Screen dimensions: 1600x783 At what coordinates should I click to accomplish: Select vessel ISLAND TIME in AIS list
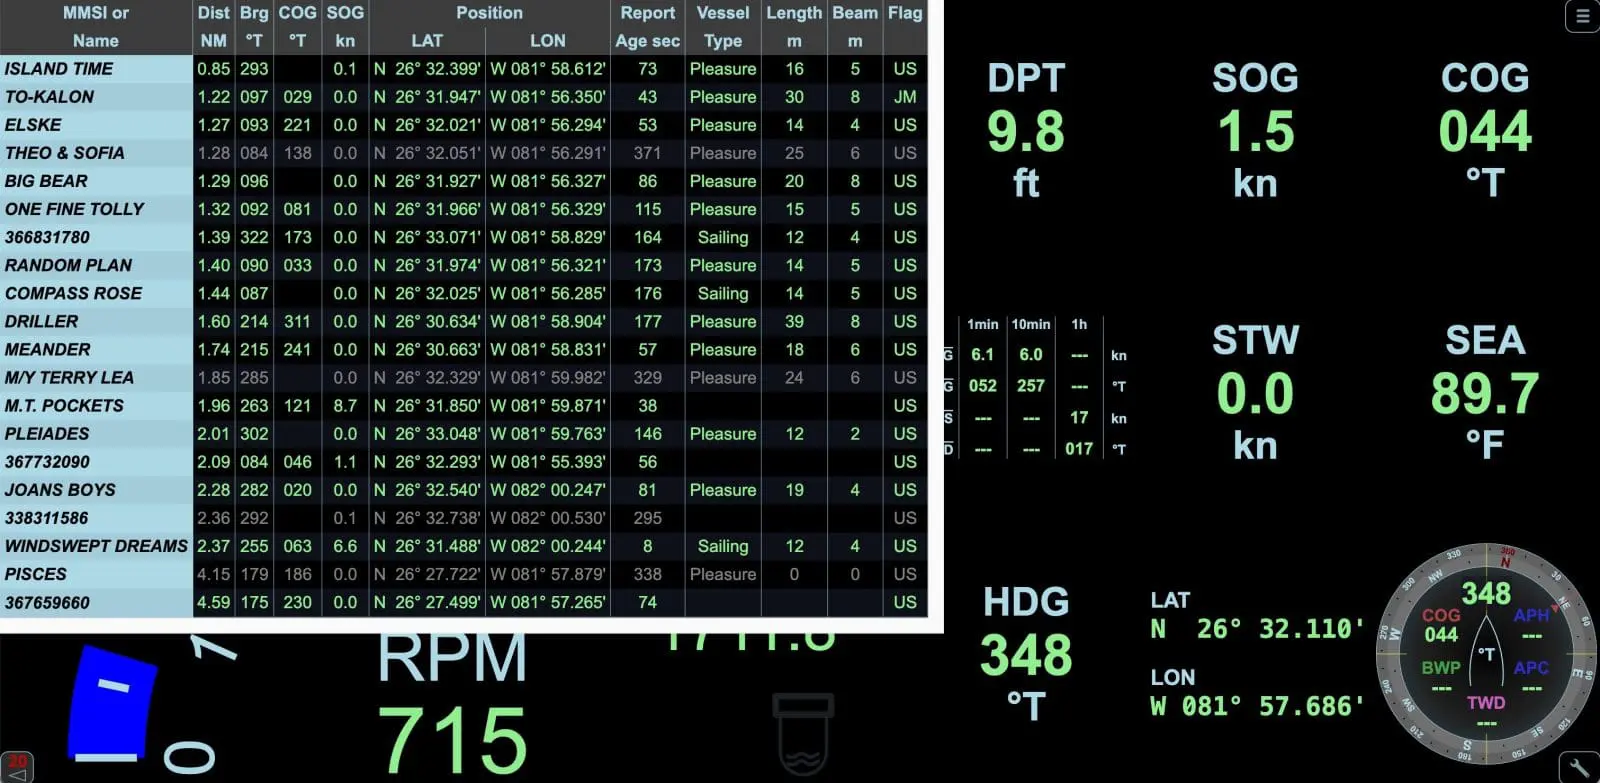coord(463,69)
